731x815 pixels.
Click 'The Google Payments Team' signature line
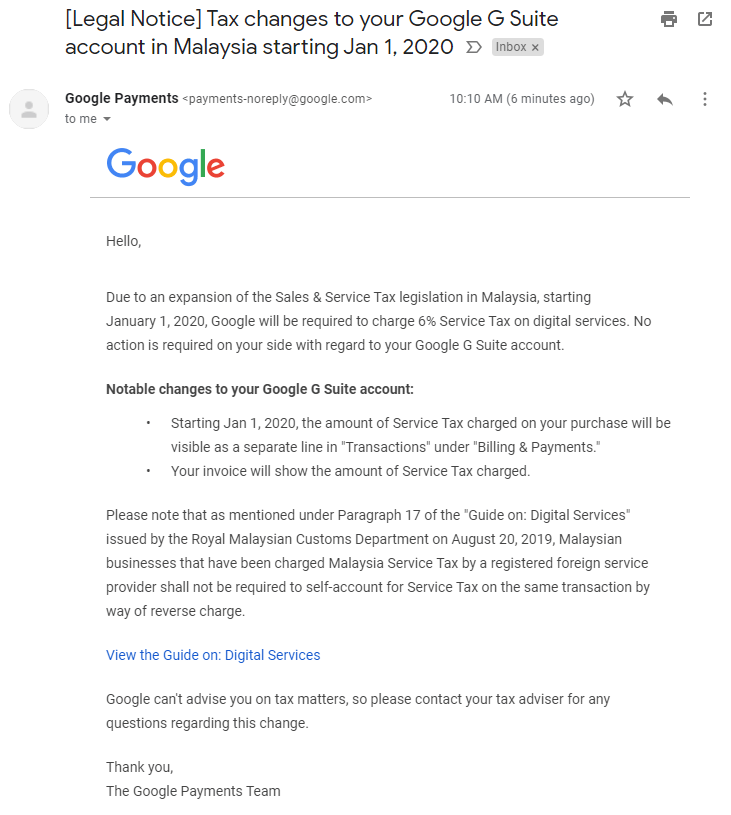point(193,791)
